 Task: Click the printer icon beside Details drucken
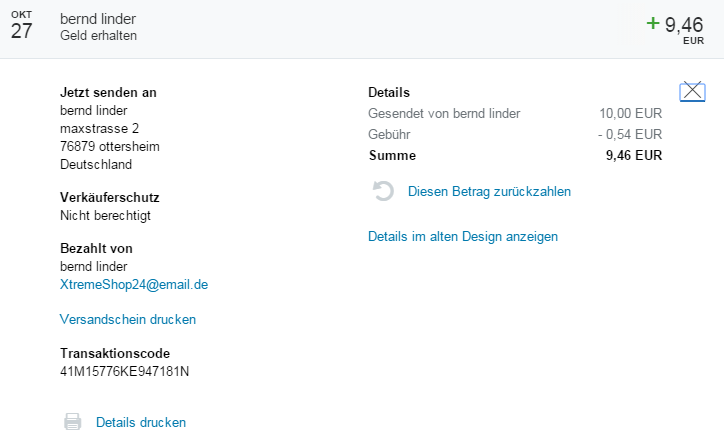click(73, 422)
